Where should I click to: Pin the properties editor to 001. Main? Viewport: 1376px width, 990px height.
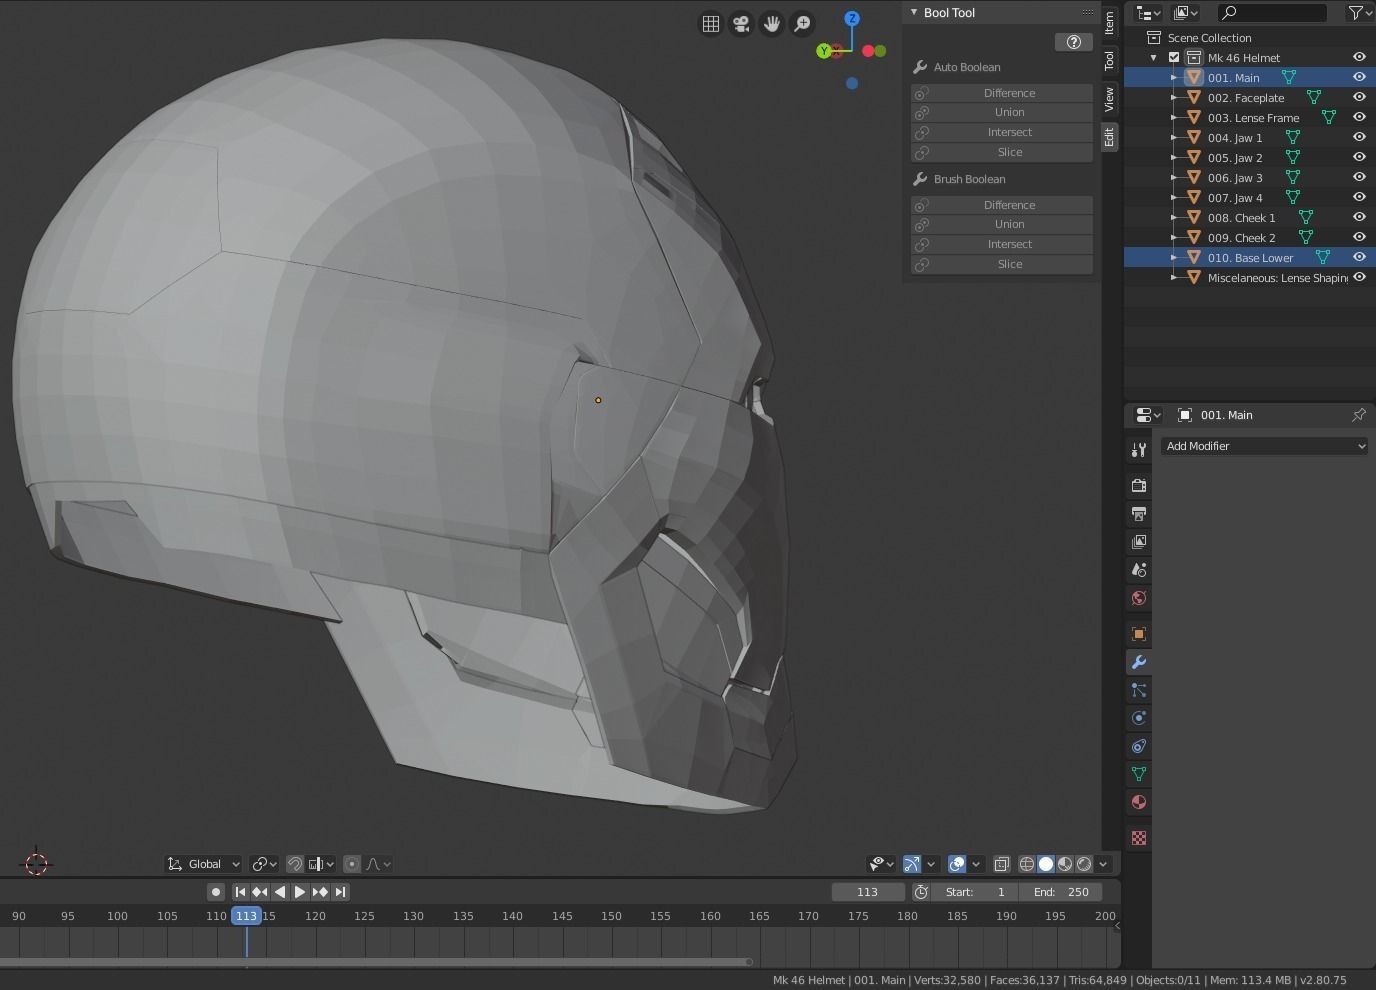pos(1359,415)
